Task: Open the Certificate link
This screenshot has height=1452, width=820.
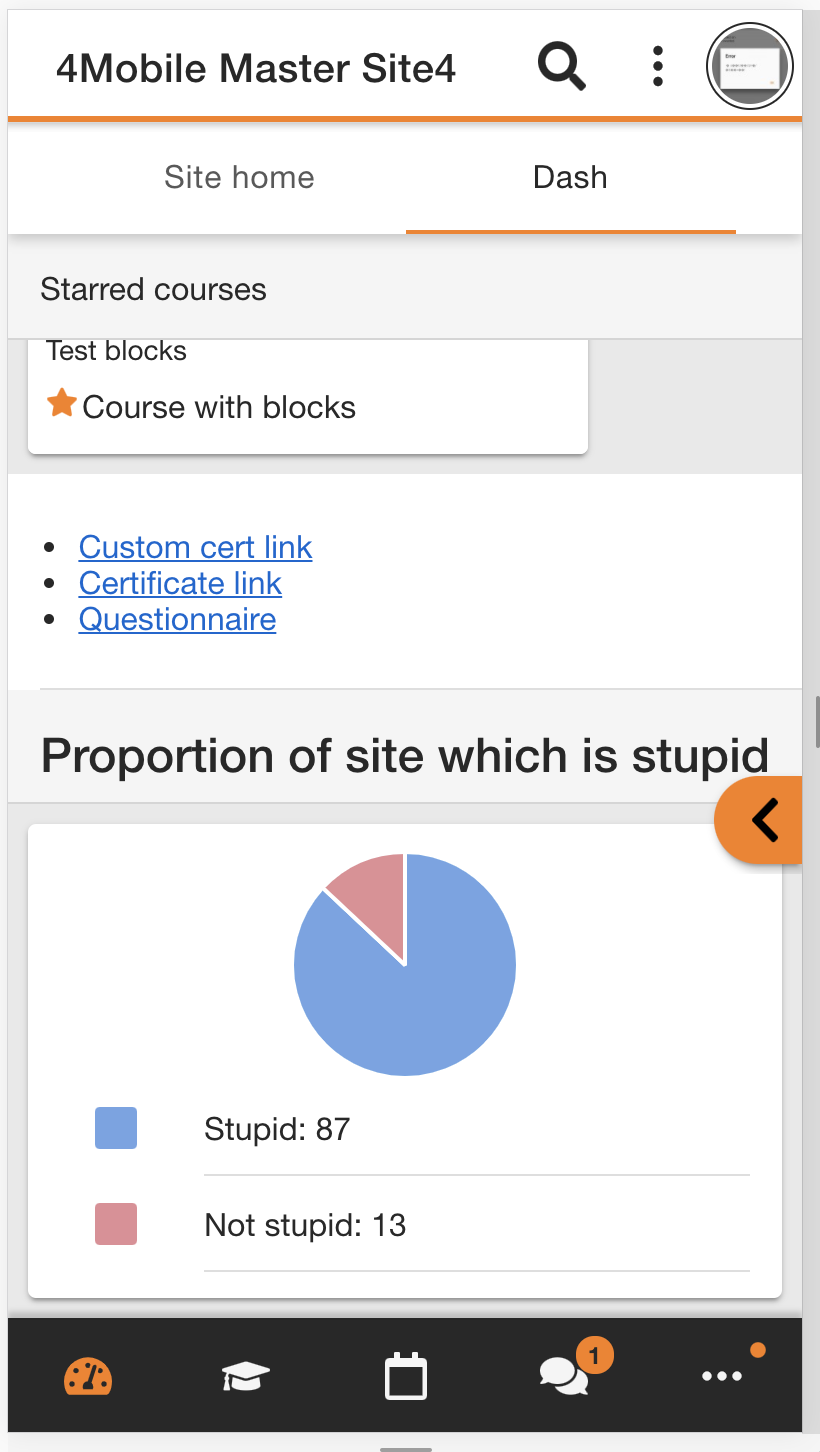Action: (x=180, y=583)
